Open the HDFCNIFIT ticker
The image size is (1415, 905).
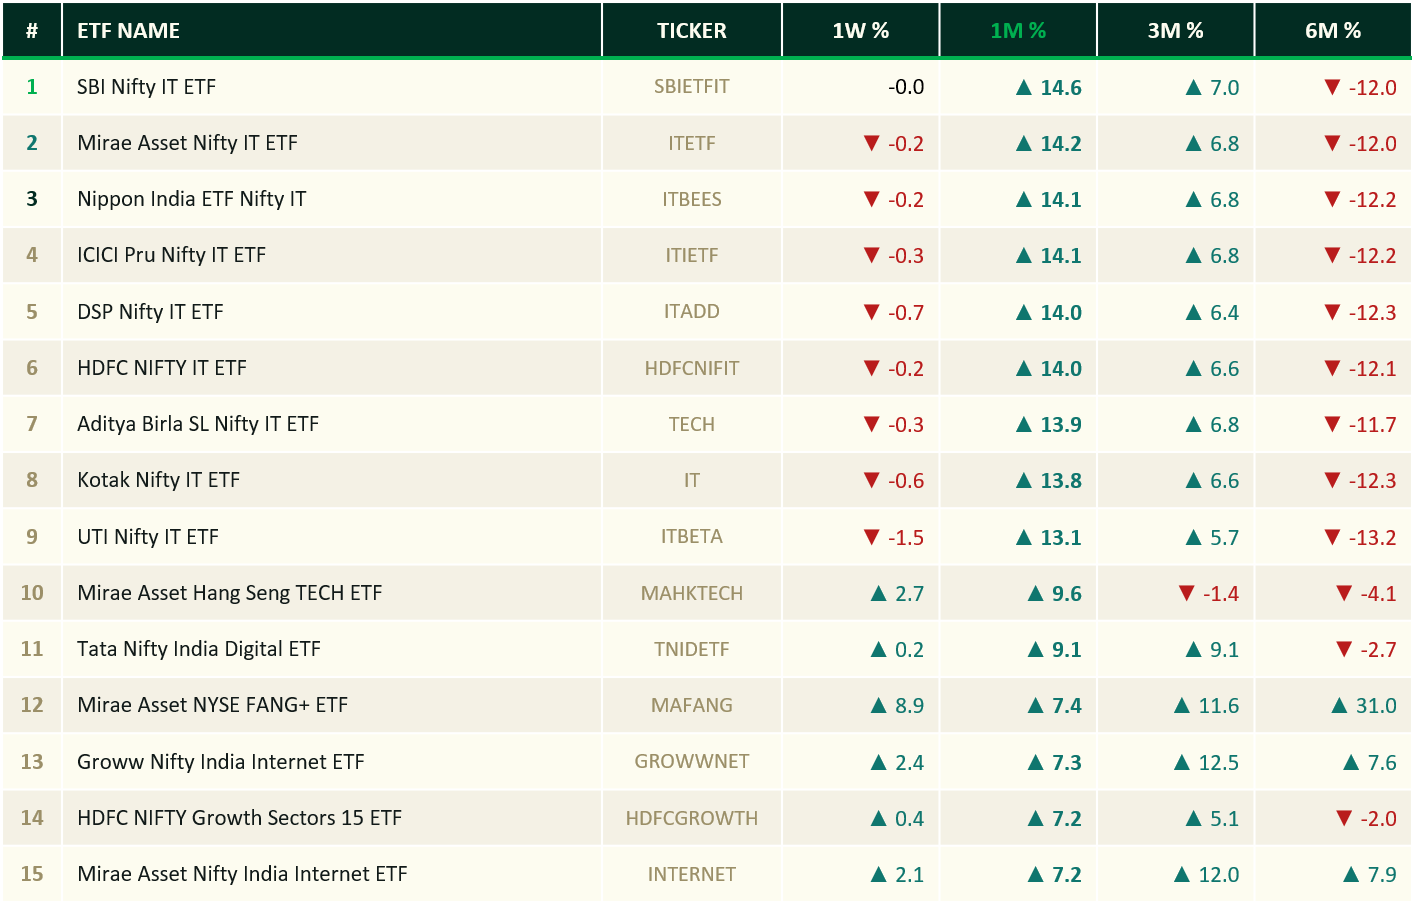(x=692, y=368)
